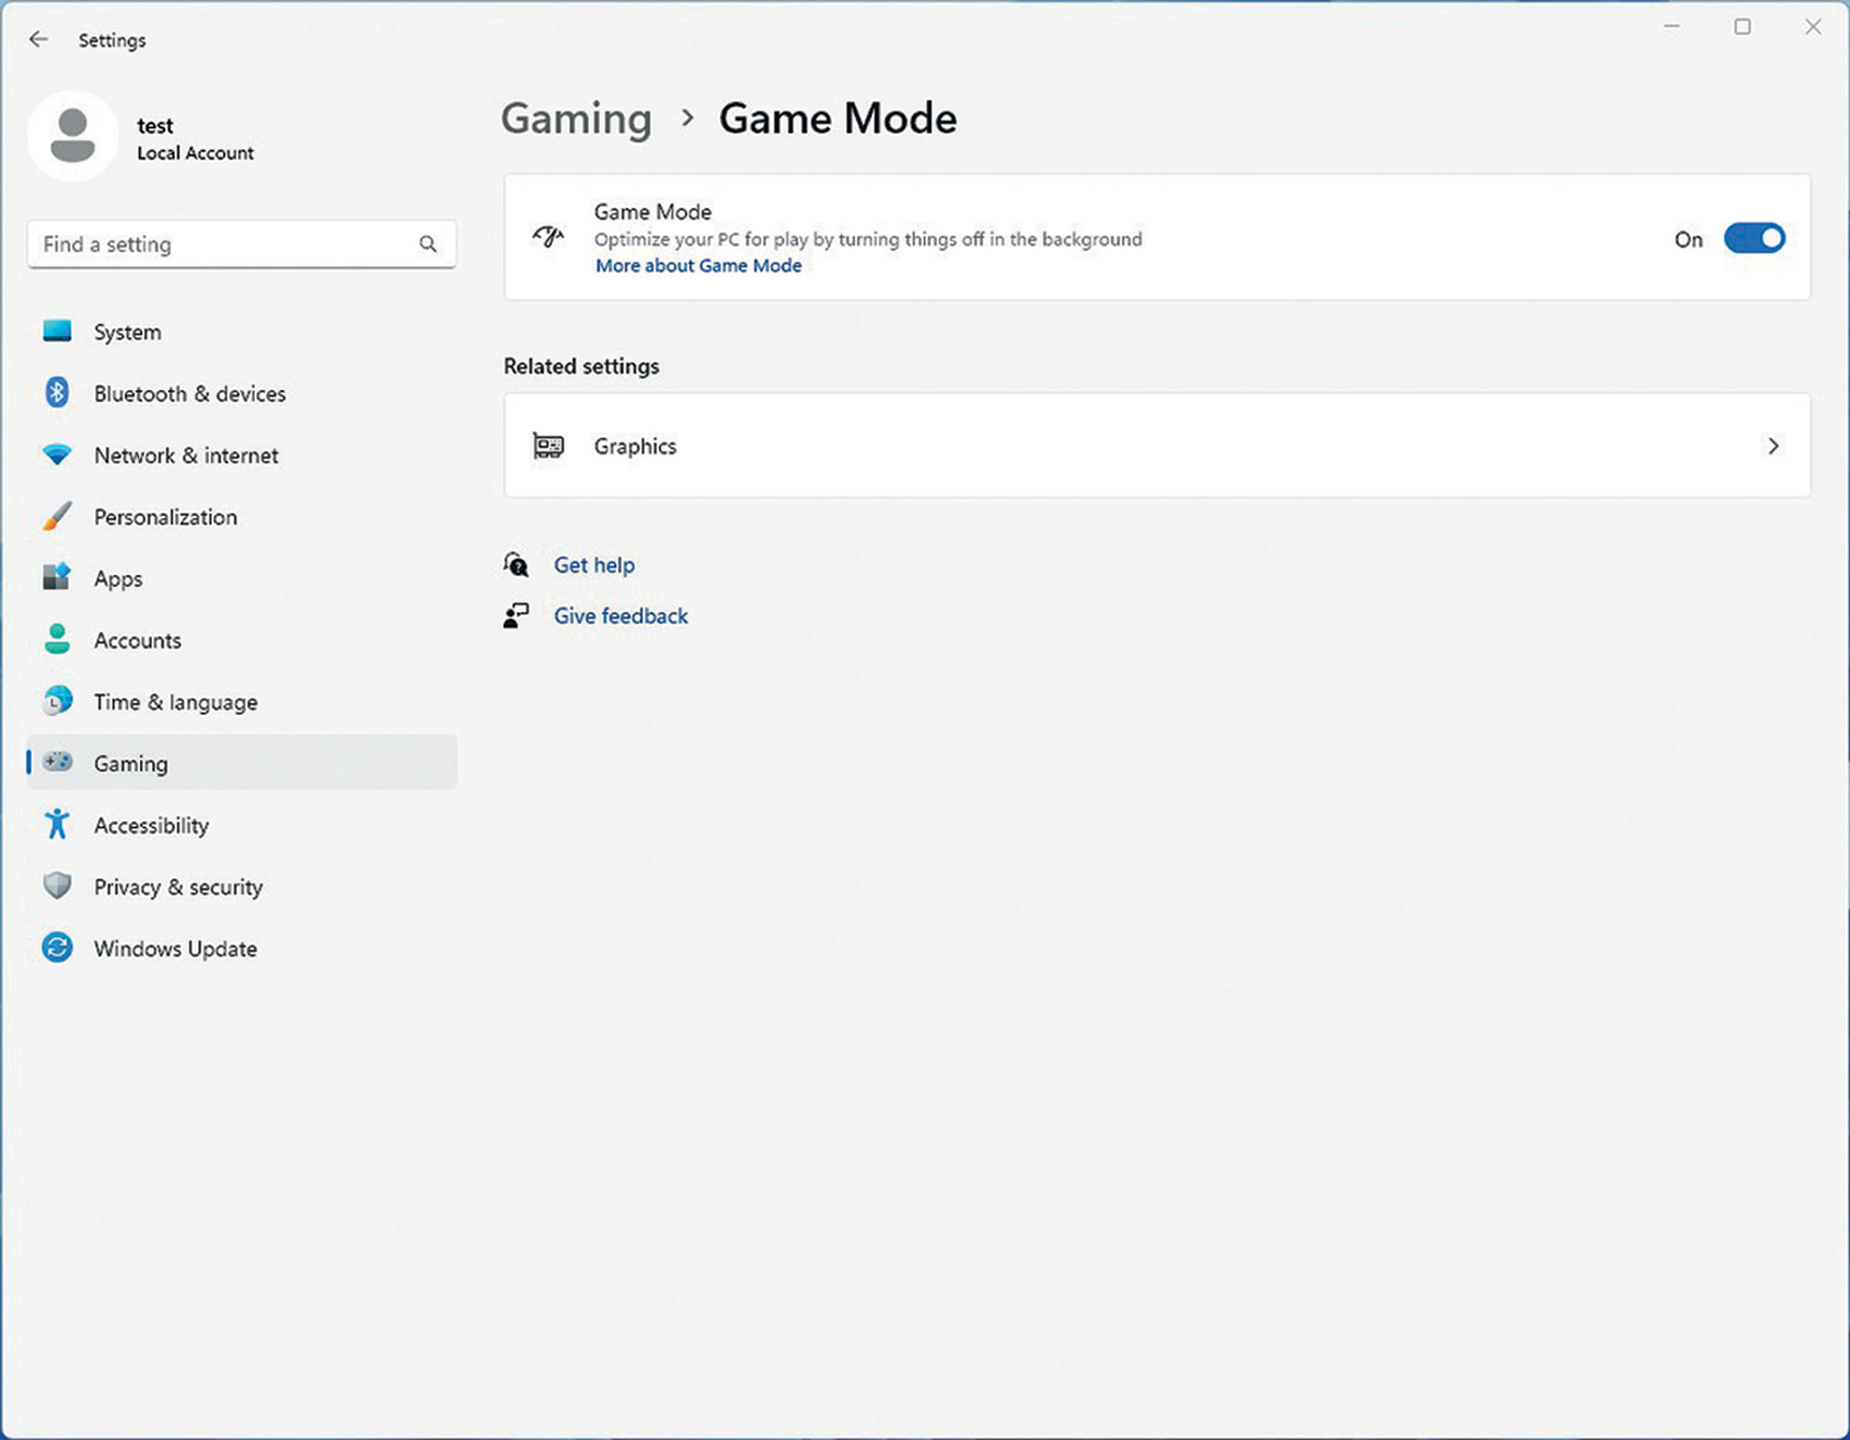Open Windows Update label

click(x=175, y=949)
